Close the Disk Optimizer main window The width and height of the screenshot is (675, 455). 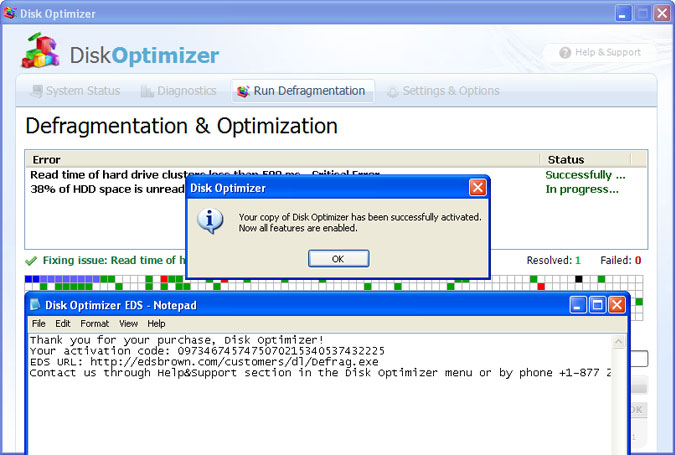[662, 14]
